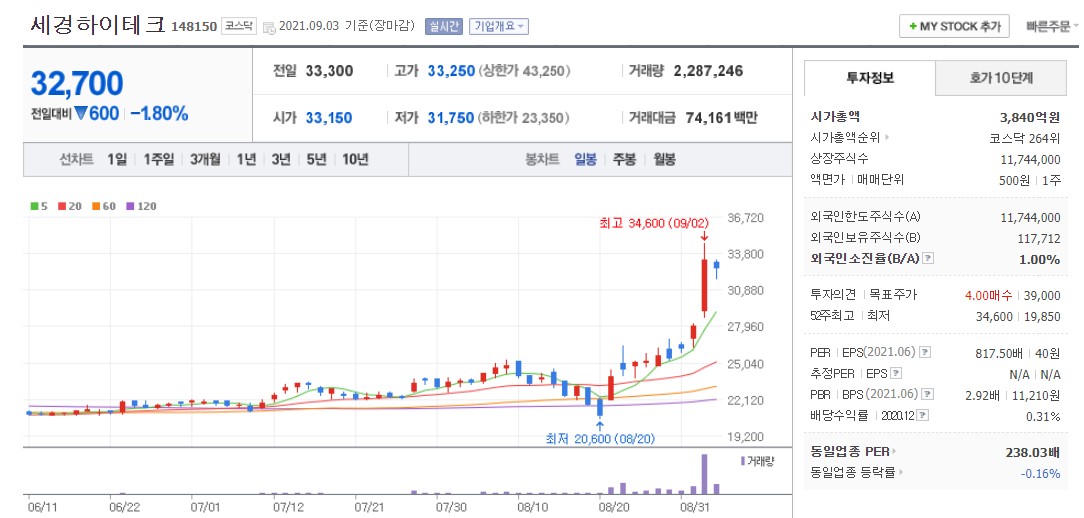Click the help icon next to 외국인소진율(B/A)

pyautogui.click(x=928, y=258)
